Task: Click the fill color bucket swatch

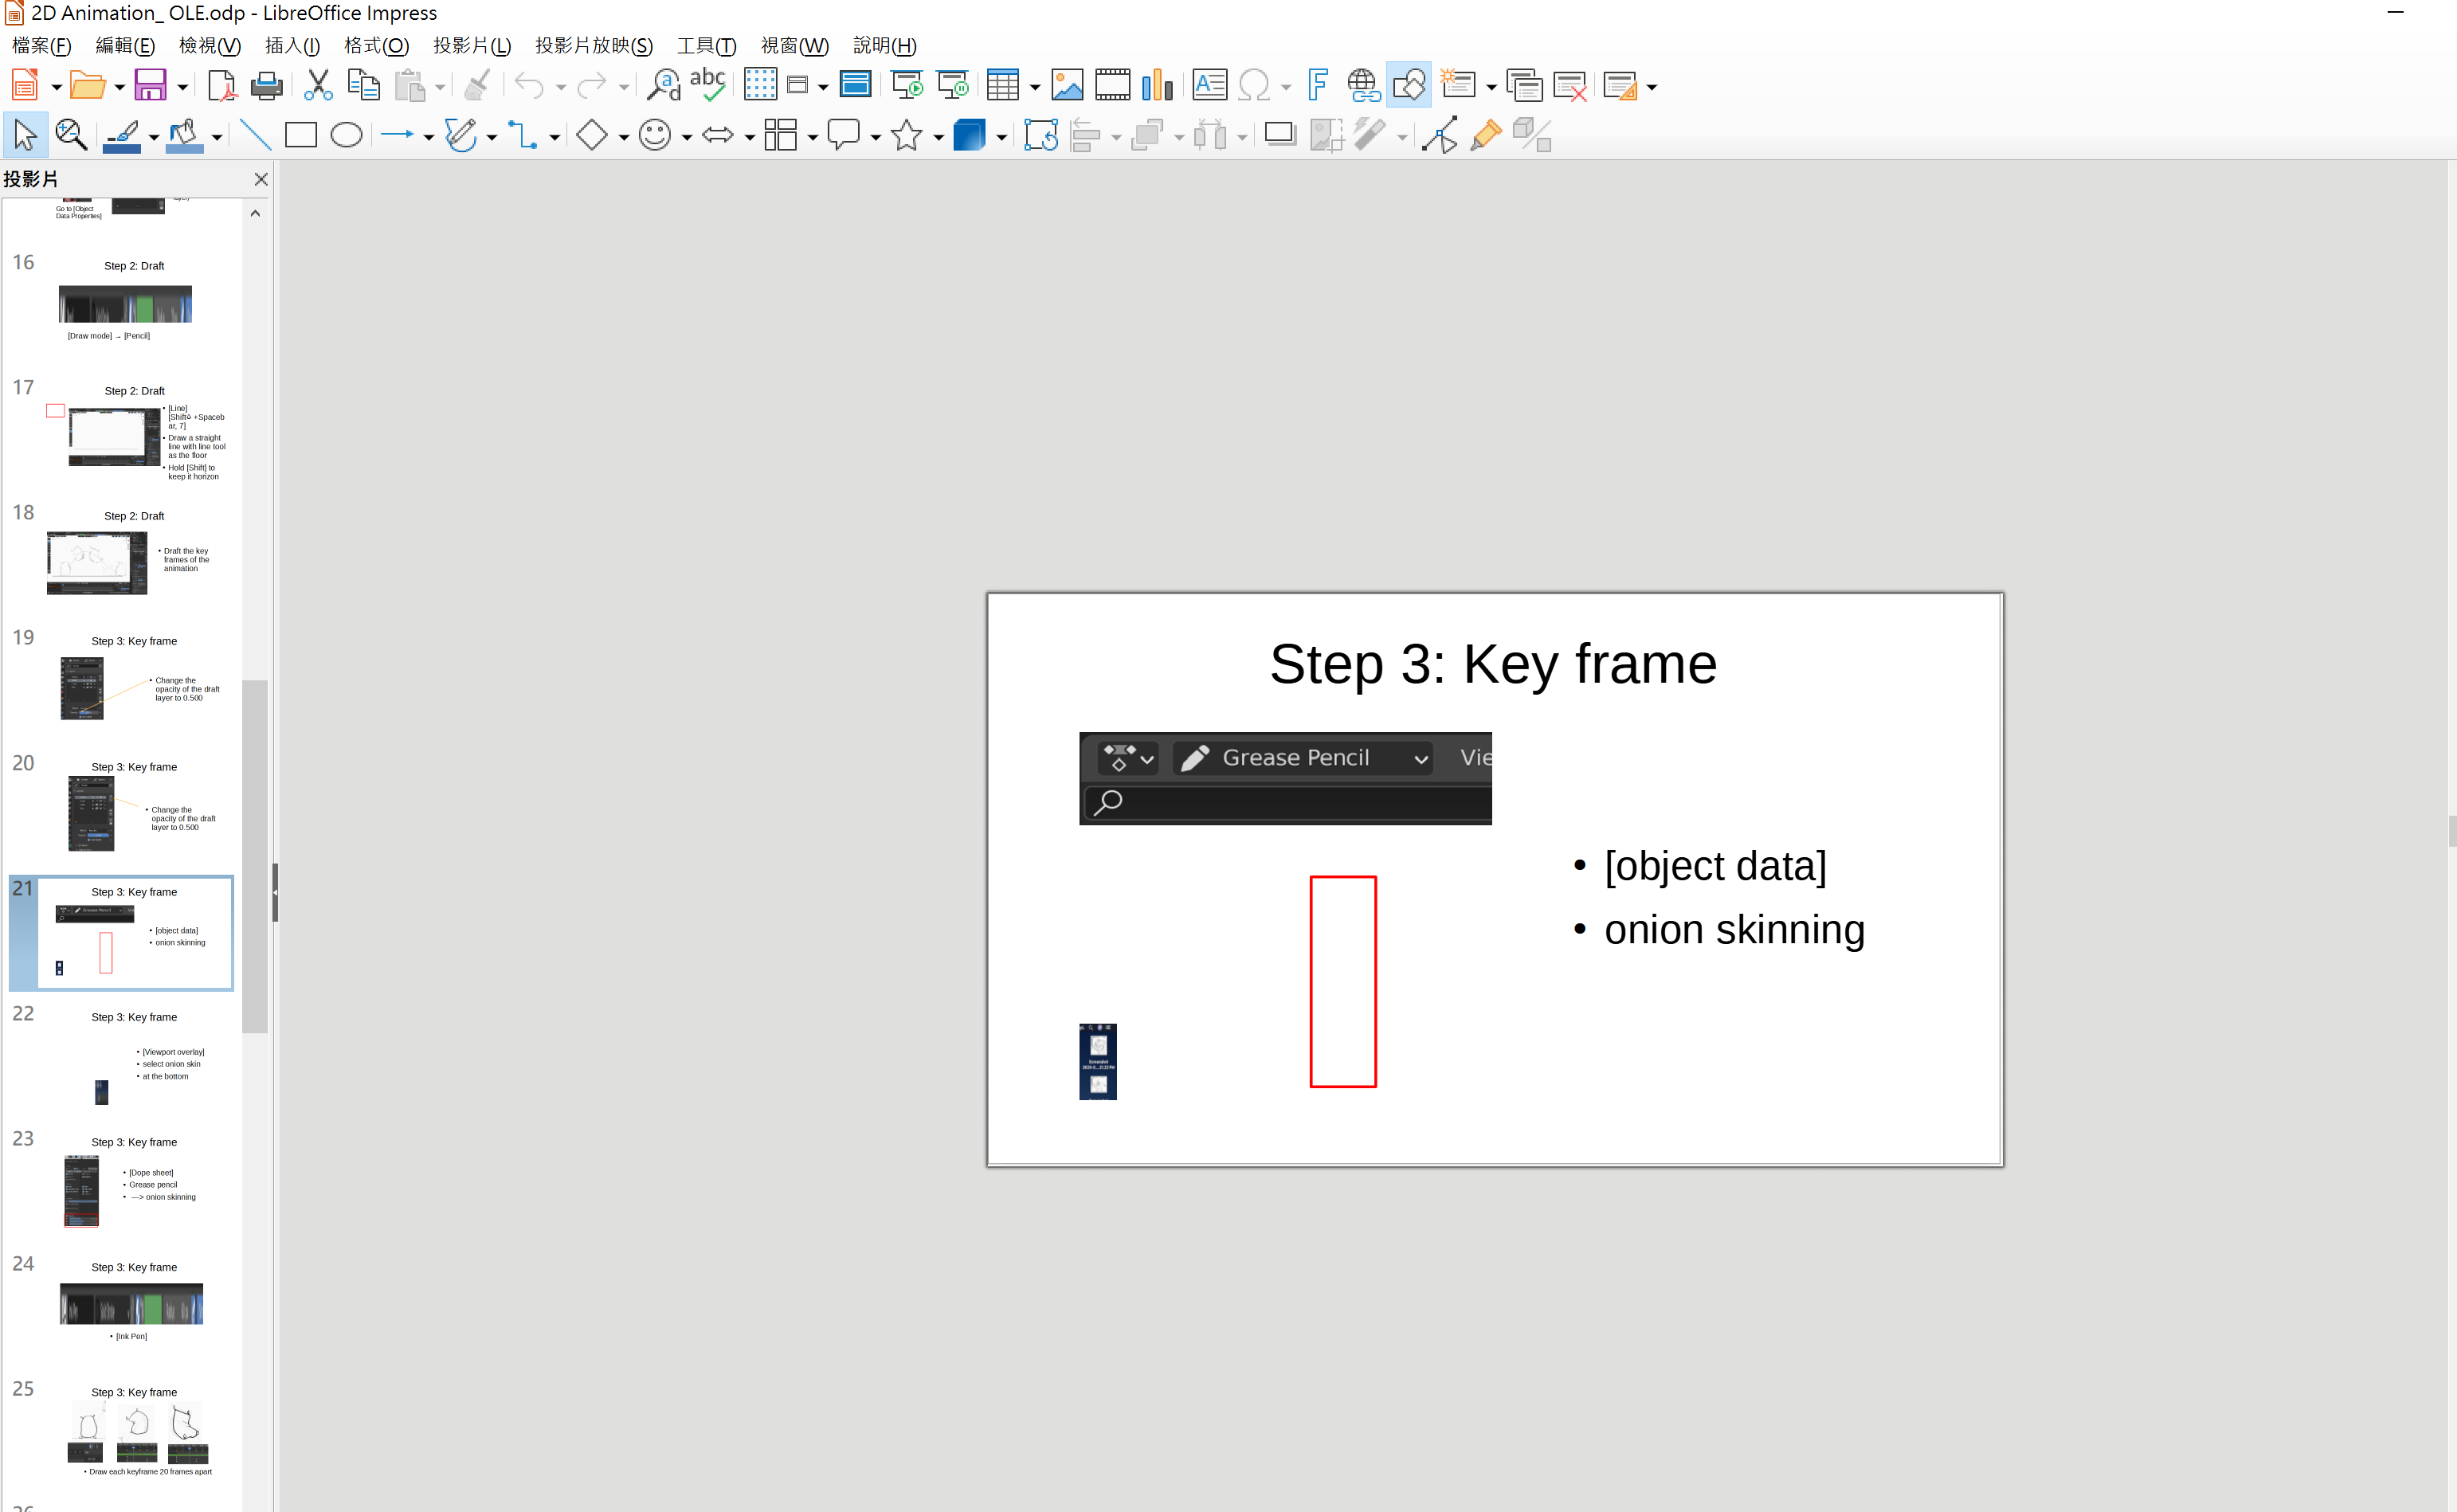Action: [185, 135]
